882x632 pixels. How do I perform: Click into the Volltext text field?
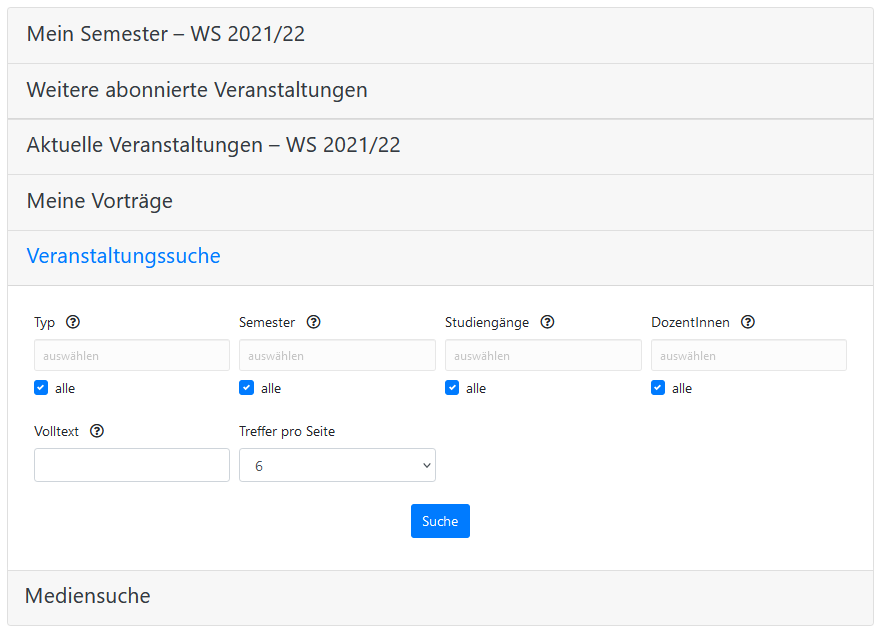point(132,465)
